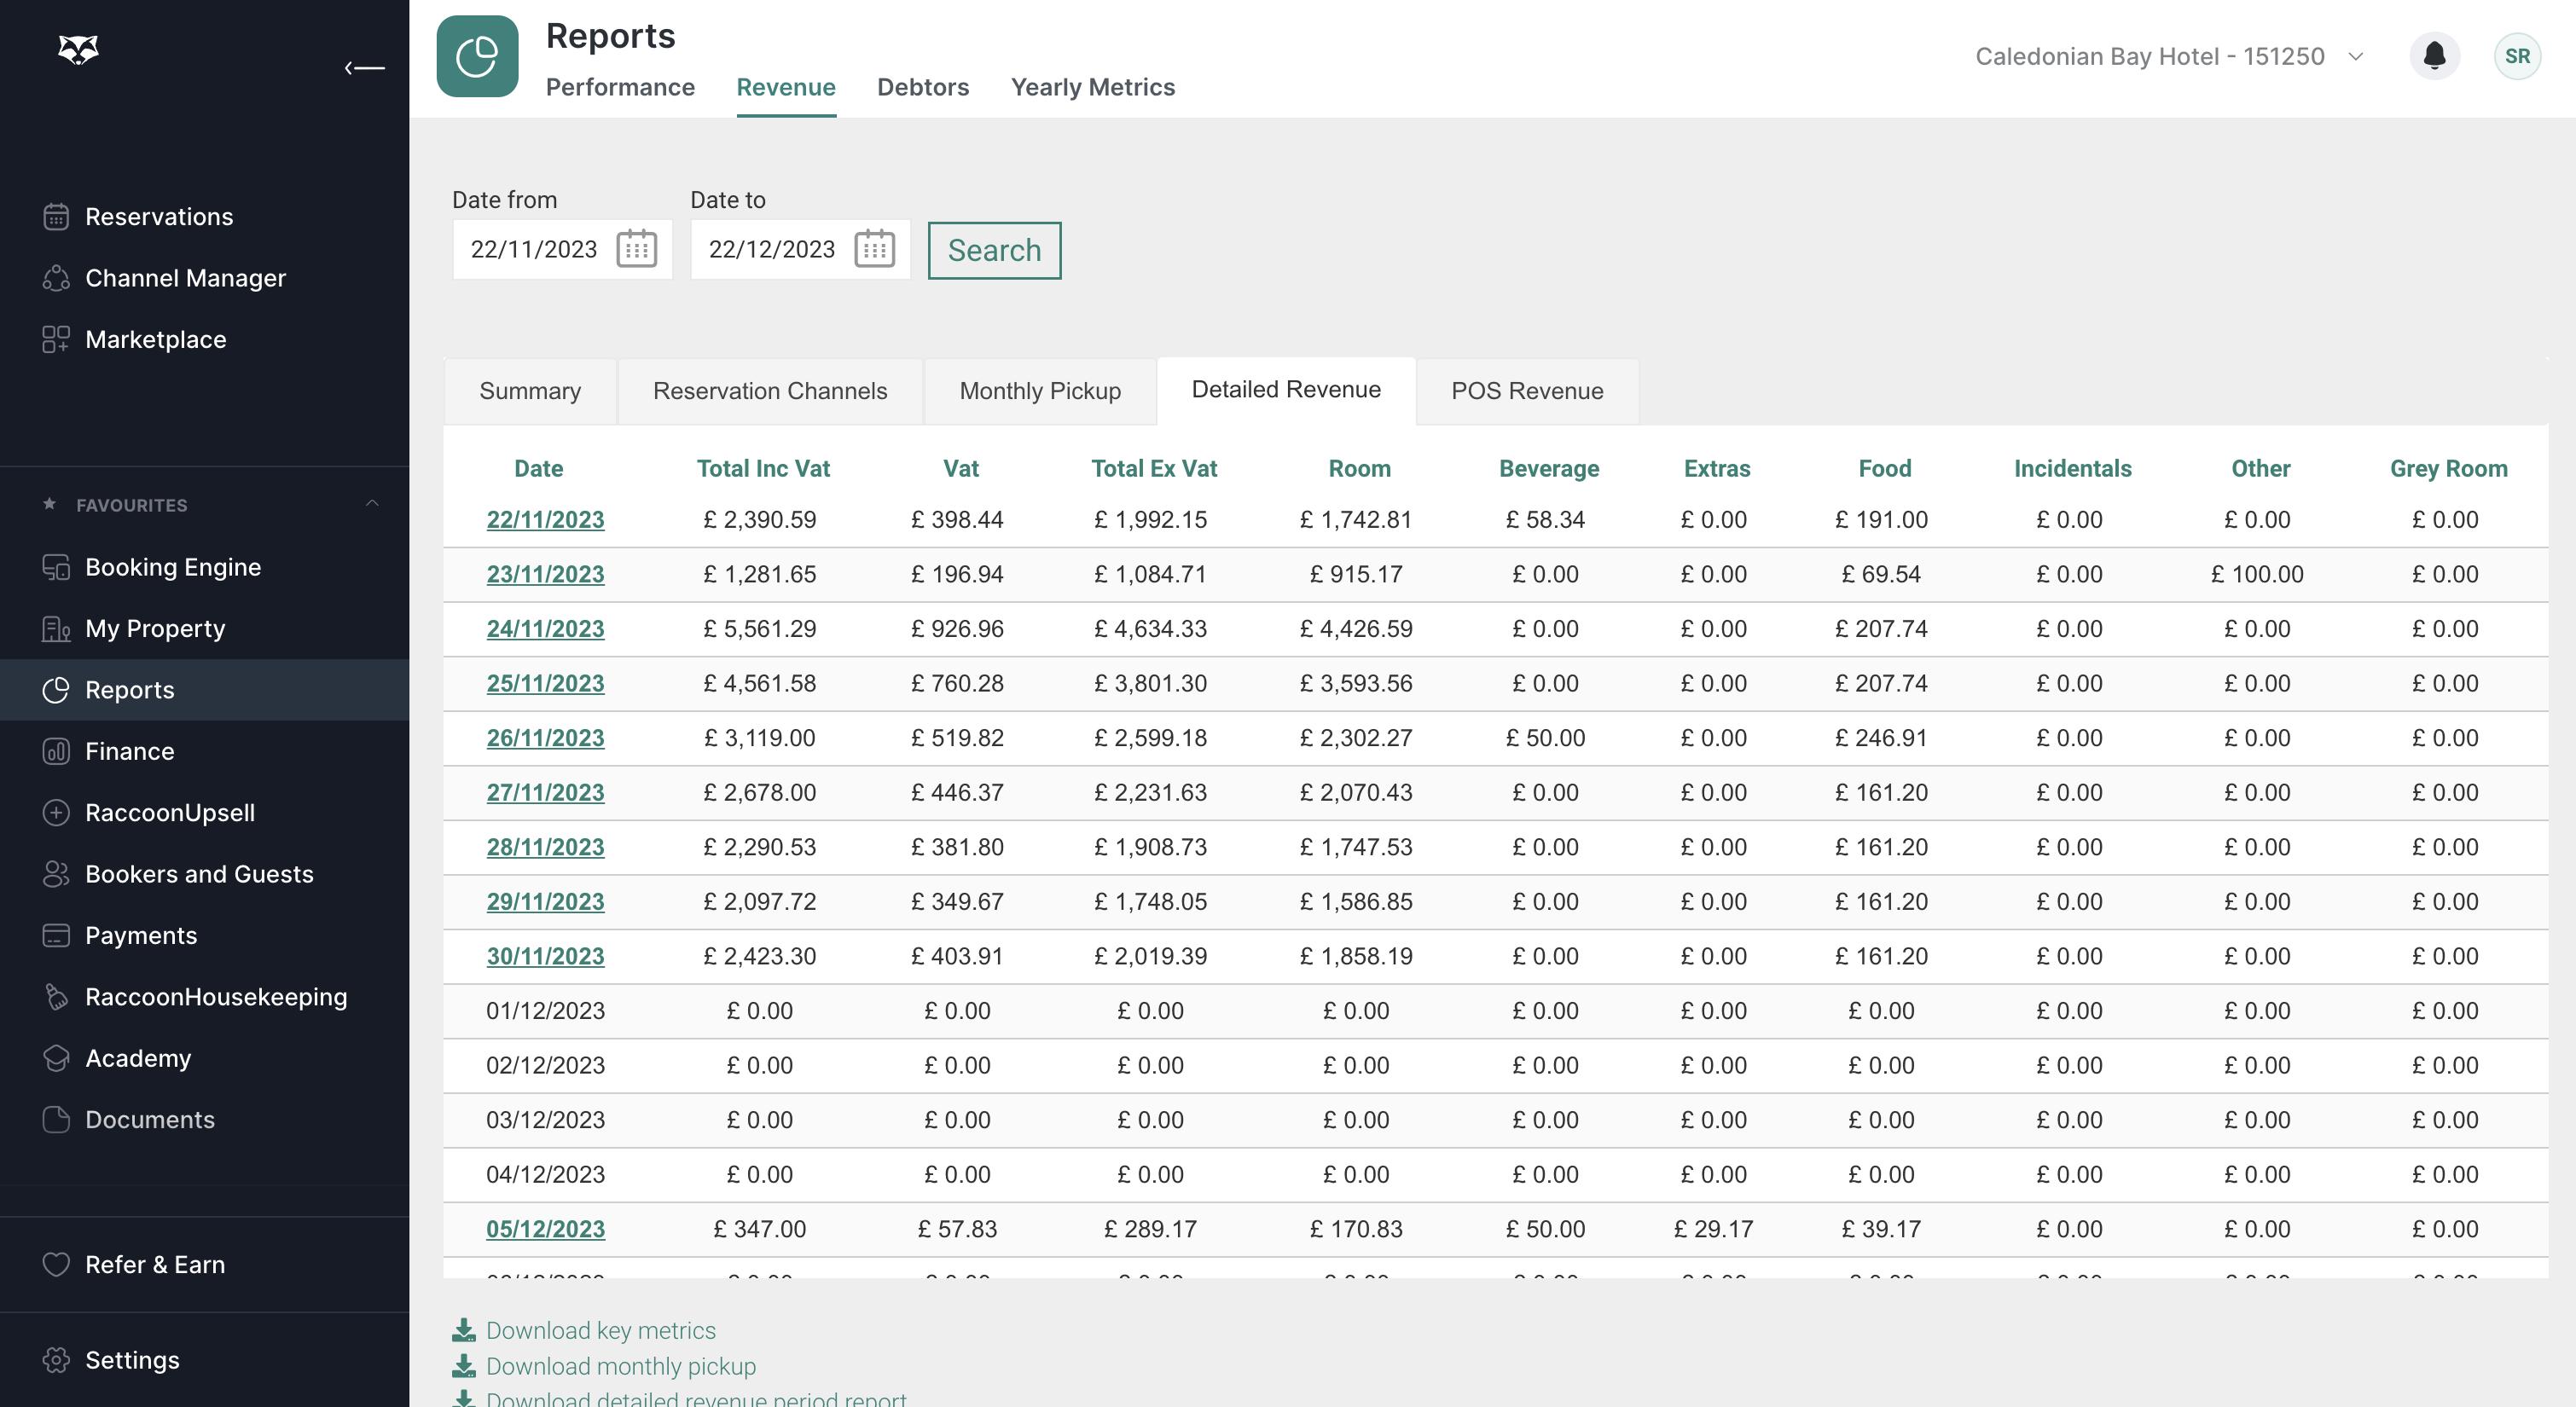This screenshot has width=2576, height=1407.
Task: Open Channel Manager from the sidebar
Action: coord(185,278)
